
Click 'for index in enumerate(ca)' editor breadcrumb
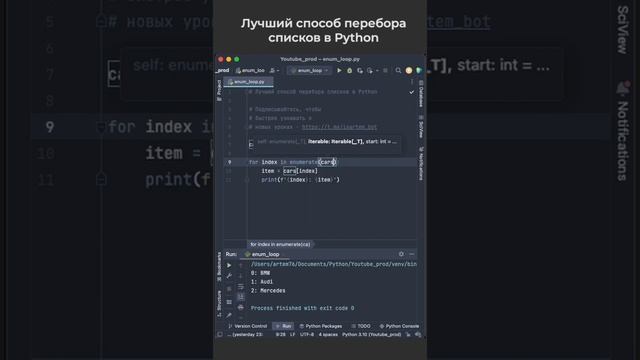click(280, 244)
